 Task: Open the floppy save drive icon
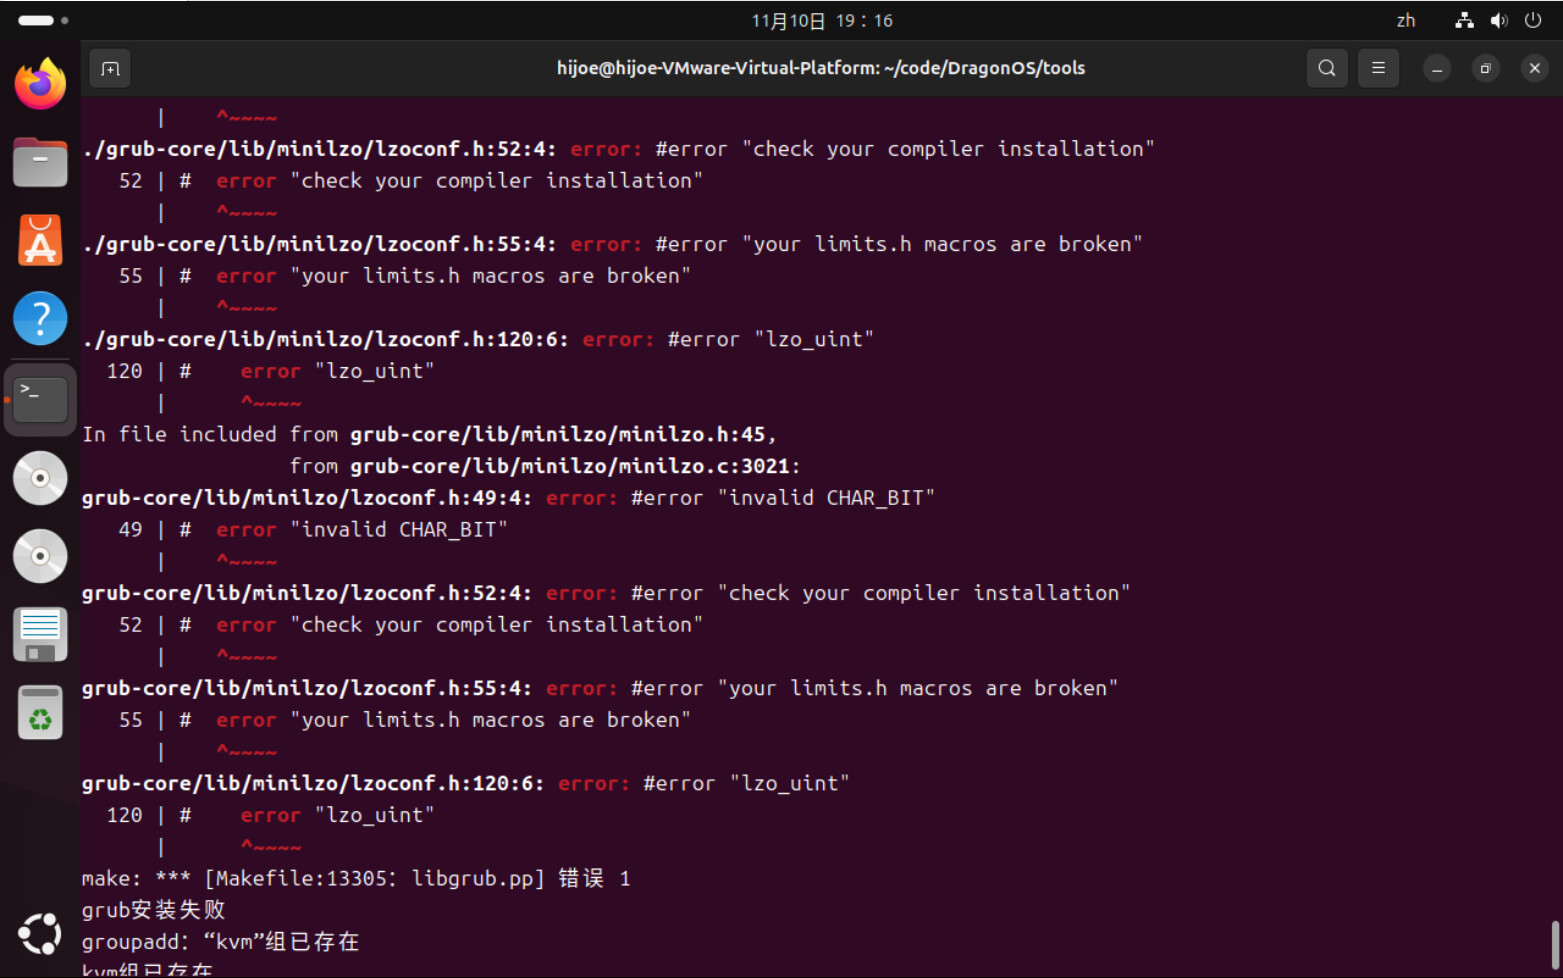pyautogui.click(x=40, y=635)
